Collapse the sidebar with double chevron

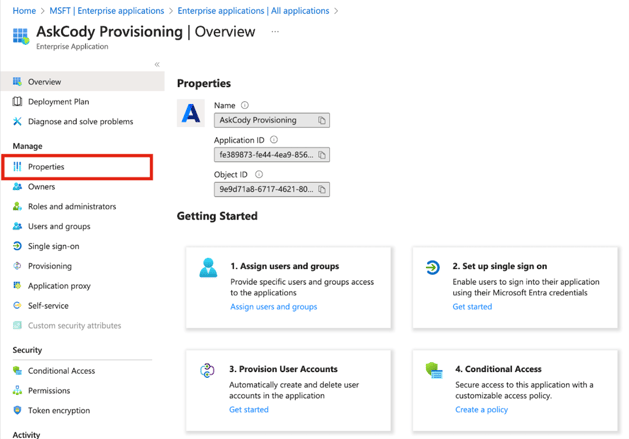click(x=157, y=64)
